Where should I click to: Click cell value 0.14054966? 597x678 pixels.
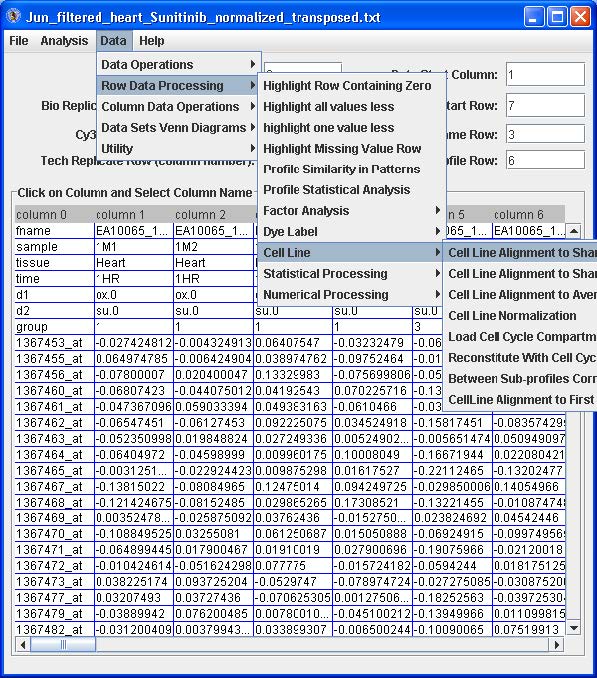(x=528, y=487)
